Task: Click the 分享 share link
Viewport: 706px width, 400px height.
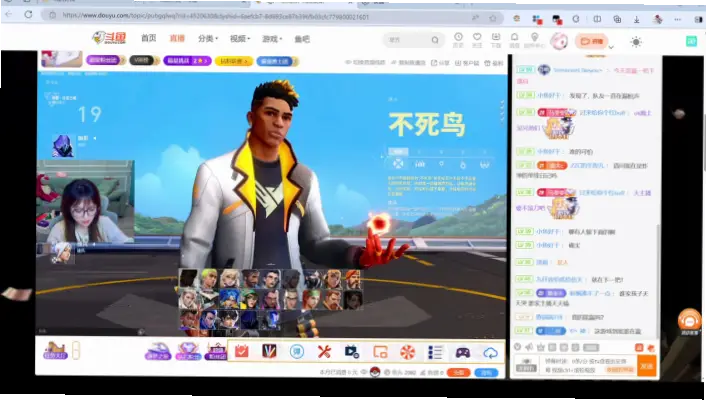Action: tap(440, 63)
